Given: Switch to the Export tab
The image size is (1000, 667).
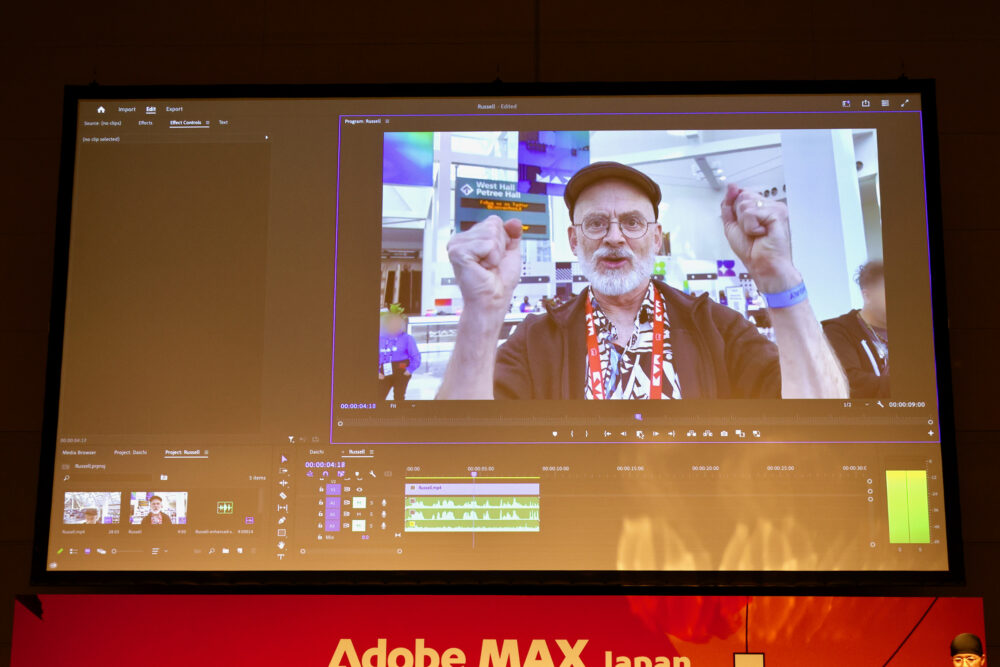Looking at the screenshot, I should [x=174, y=109].
